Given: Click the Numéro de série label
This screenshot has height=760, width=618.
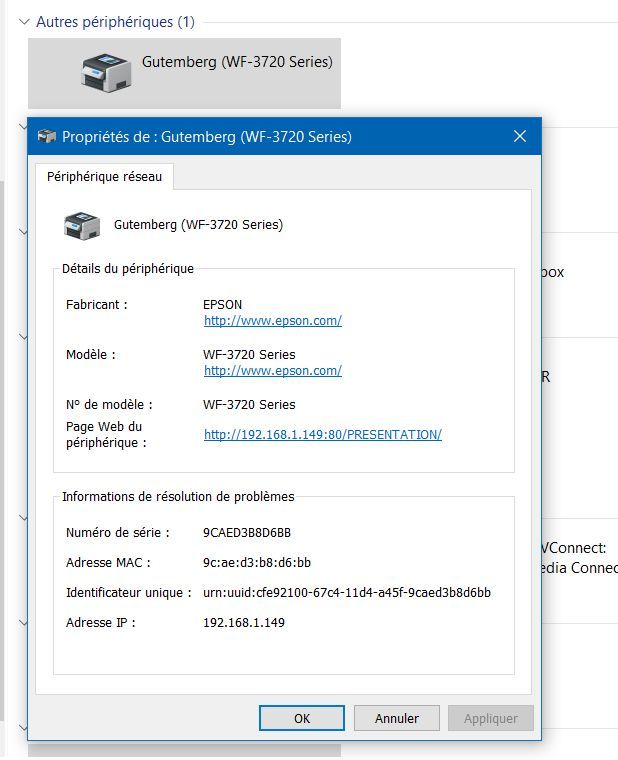Looking at the screenshot, I should [118, 533].
